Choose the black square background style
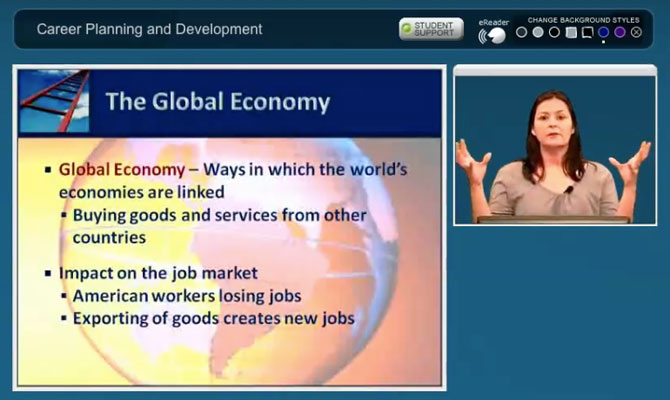Viewport: 670px width, 400px height. tap(587, 32)
